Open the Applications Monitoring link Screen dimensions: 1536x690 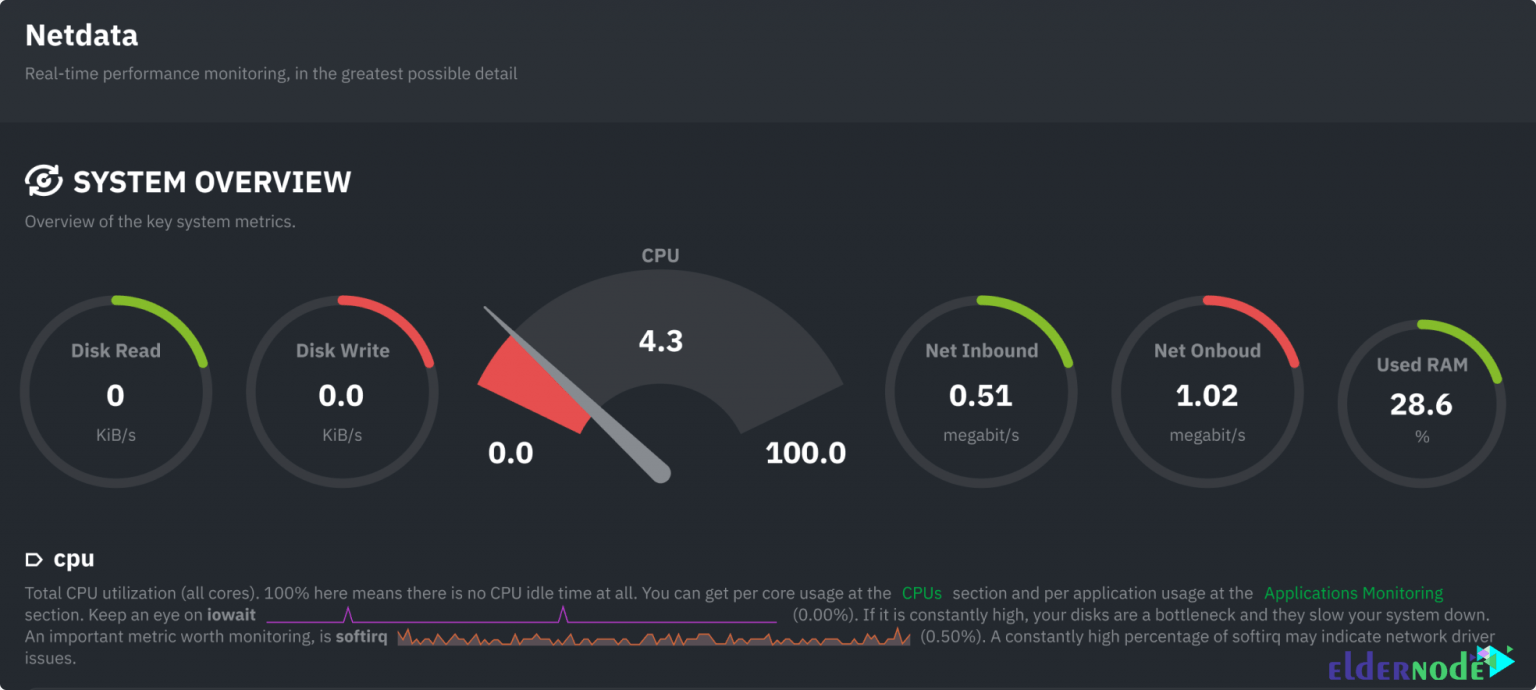(x=1354, y=593)
